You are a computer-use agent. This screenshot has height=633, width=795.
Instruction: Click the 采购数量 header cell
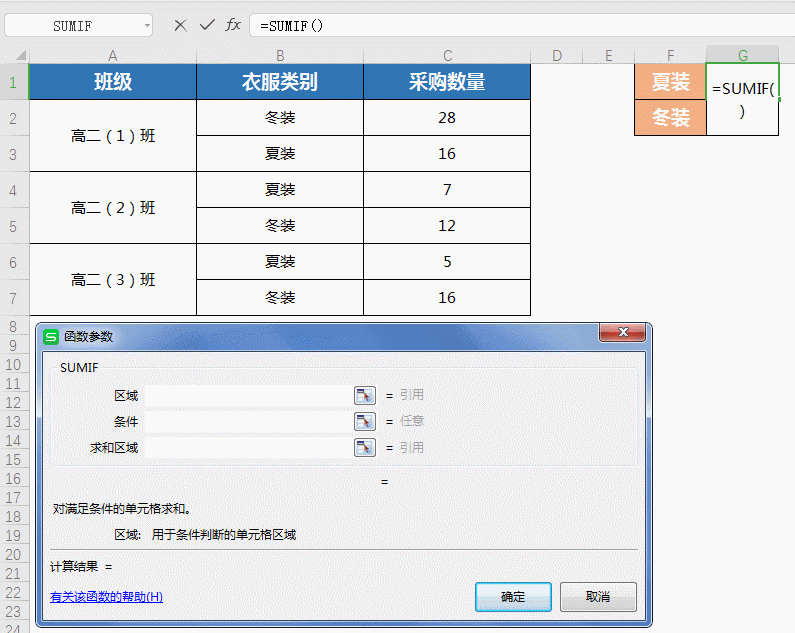(447, 82)
